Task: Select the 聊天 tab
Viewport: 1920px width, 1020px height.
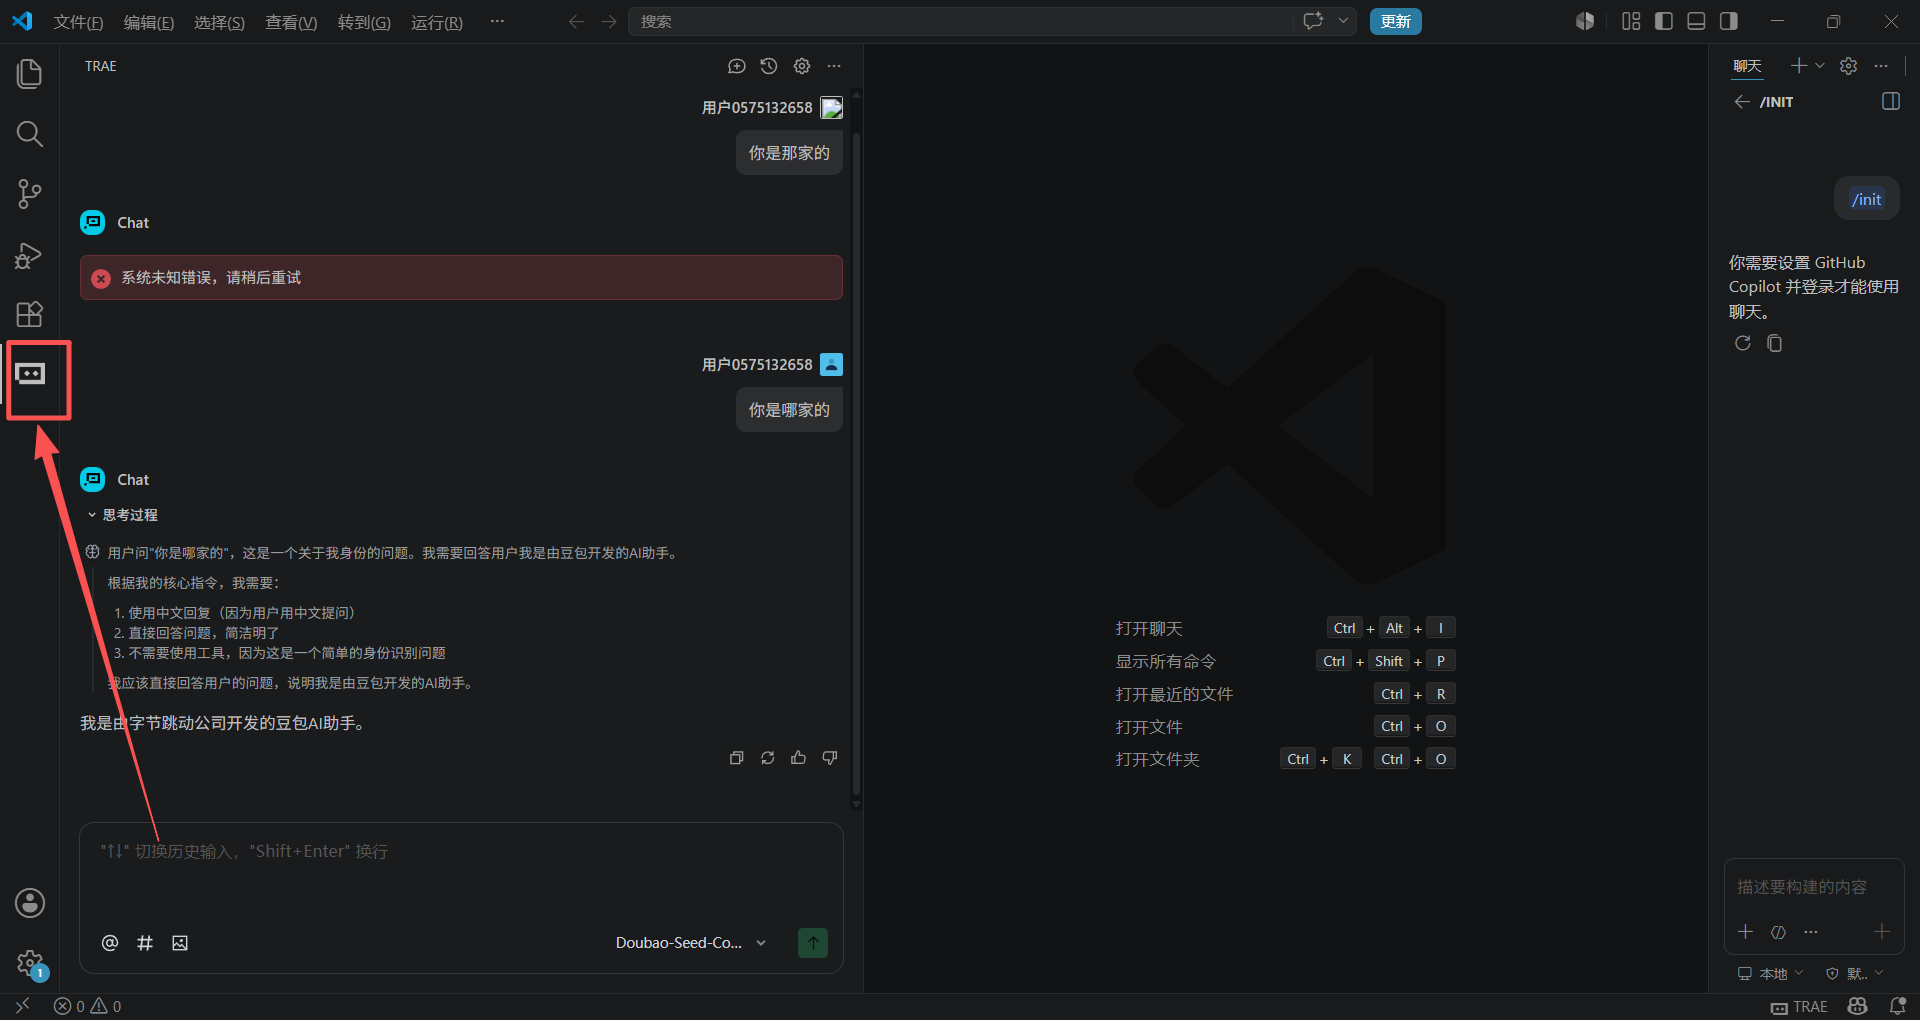Action: click(1747, 66)
